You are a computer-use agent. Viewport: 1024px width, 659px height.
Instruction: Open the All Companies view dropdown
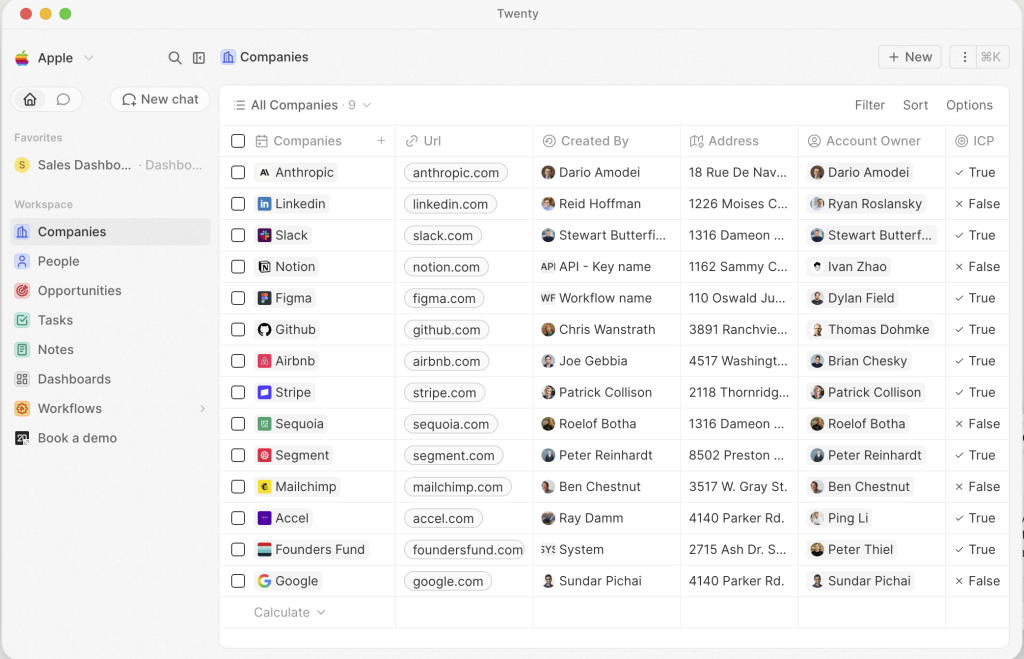302,105
